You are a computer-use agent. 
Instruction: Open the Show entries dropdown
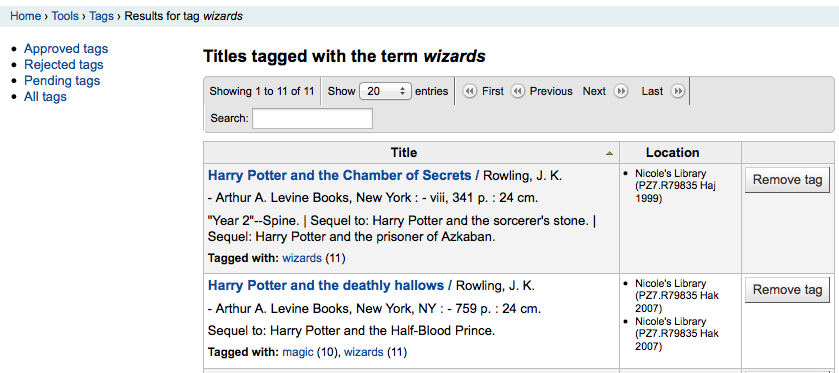pos(385,92)
